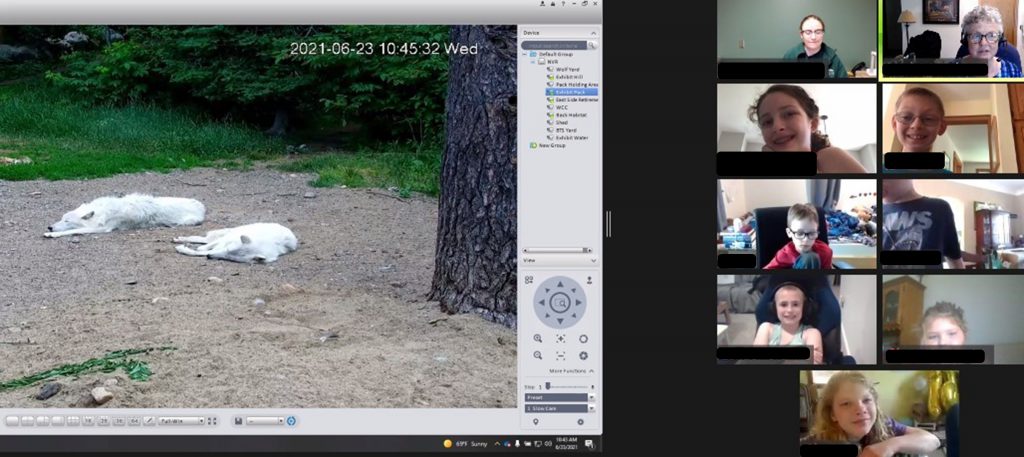Click the PTZ zoom in magnifier icon
This screenshot has height=457, width=1024.
[x=538, y=339]
